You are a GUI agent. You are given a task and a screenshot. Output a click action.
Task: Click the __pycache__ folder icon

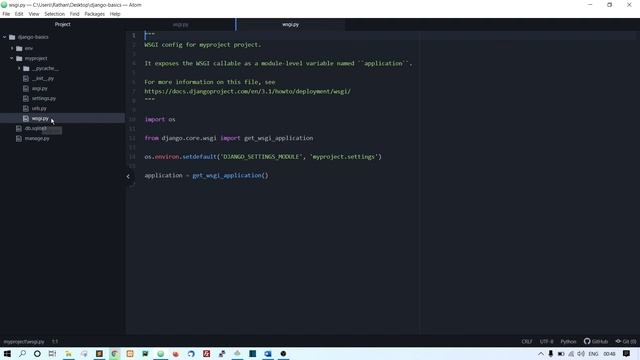tap(27, 68)
